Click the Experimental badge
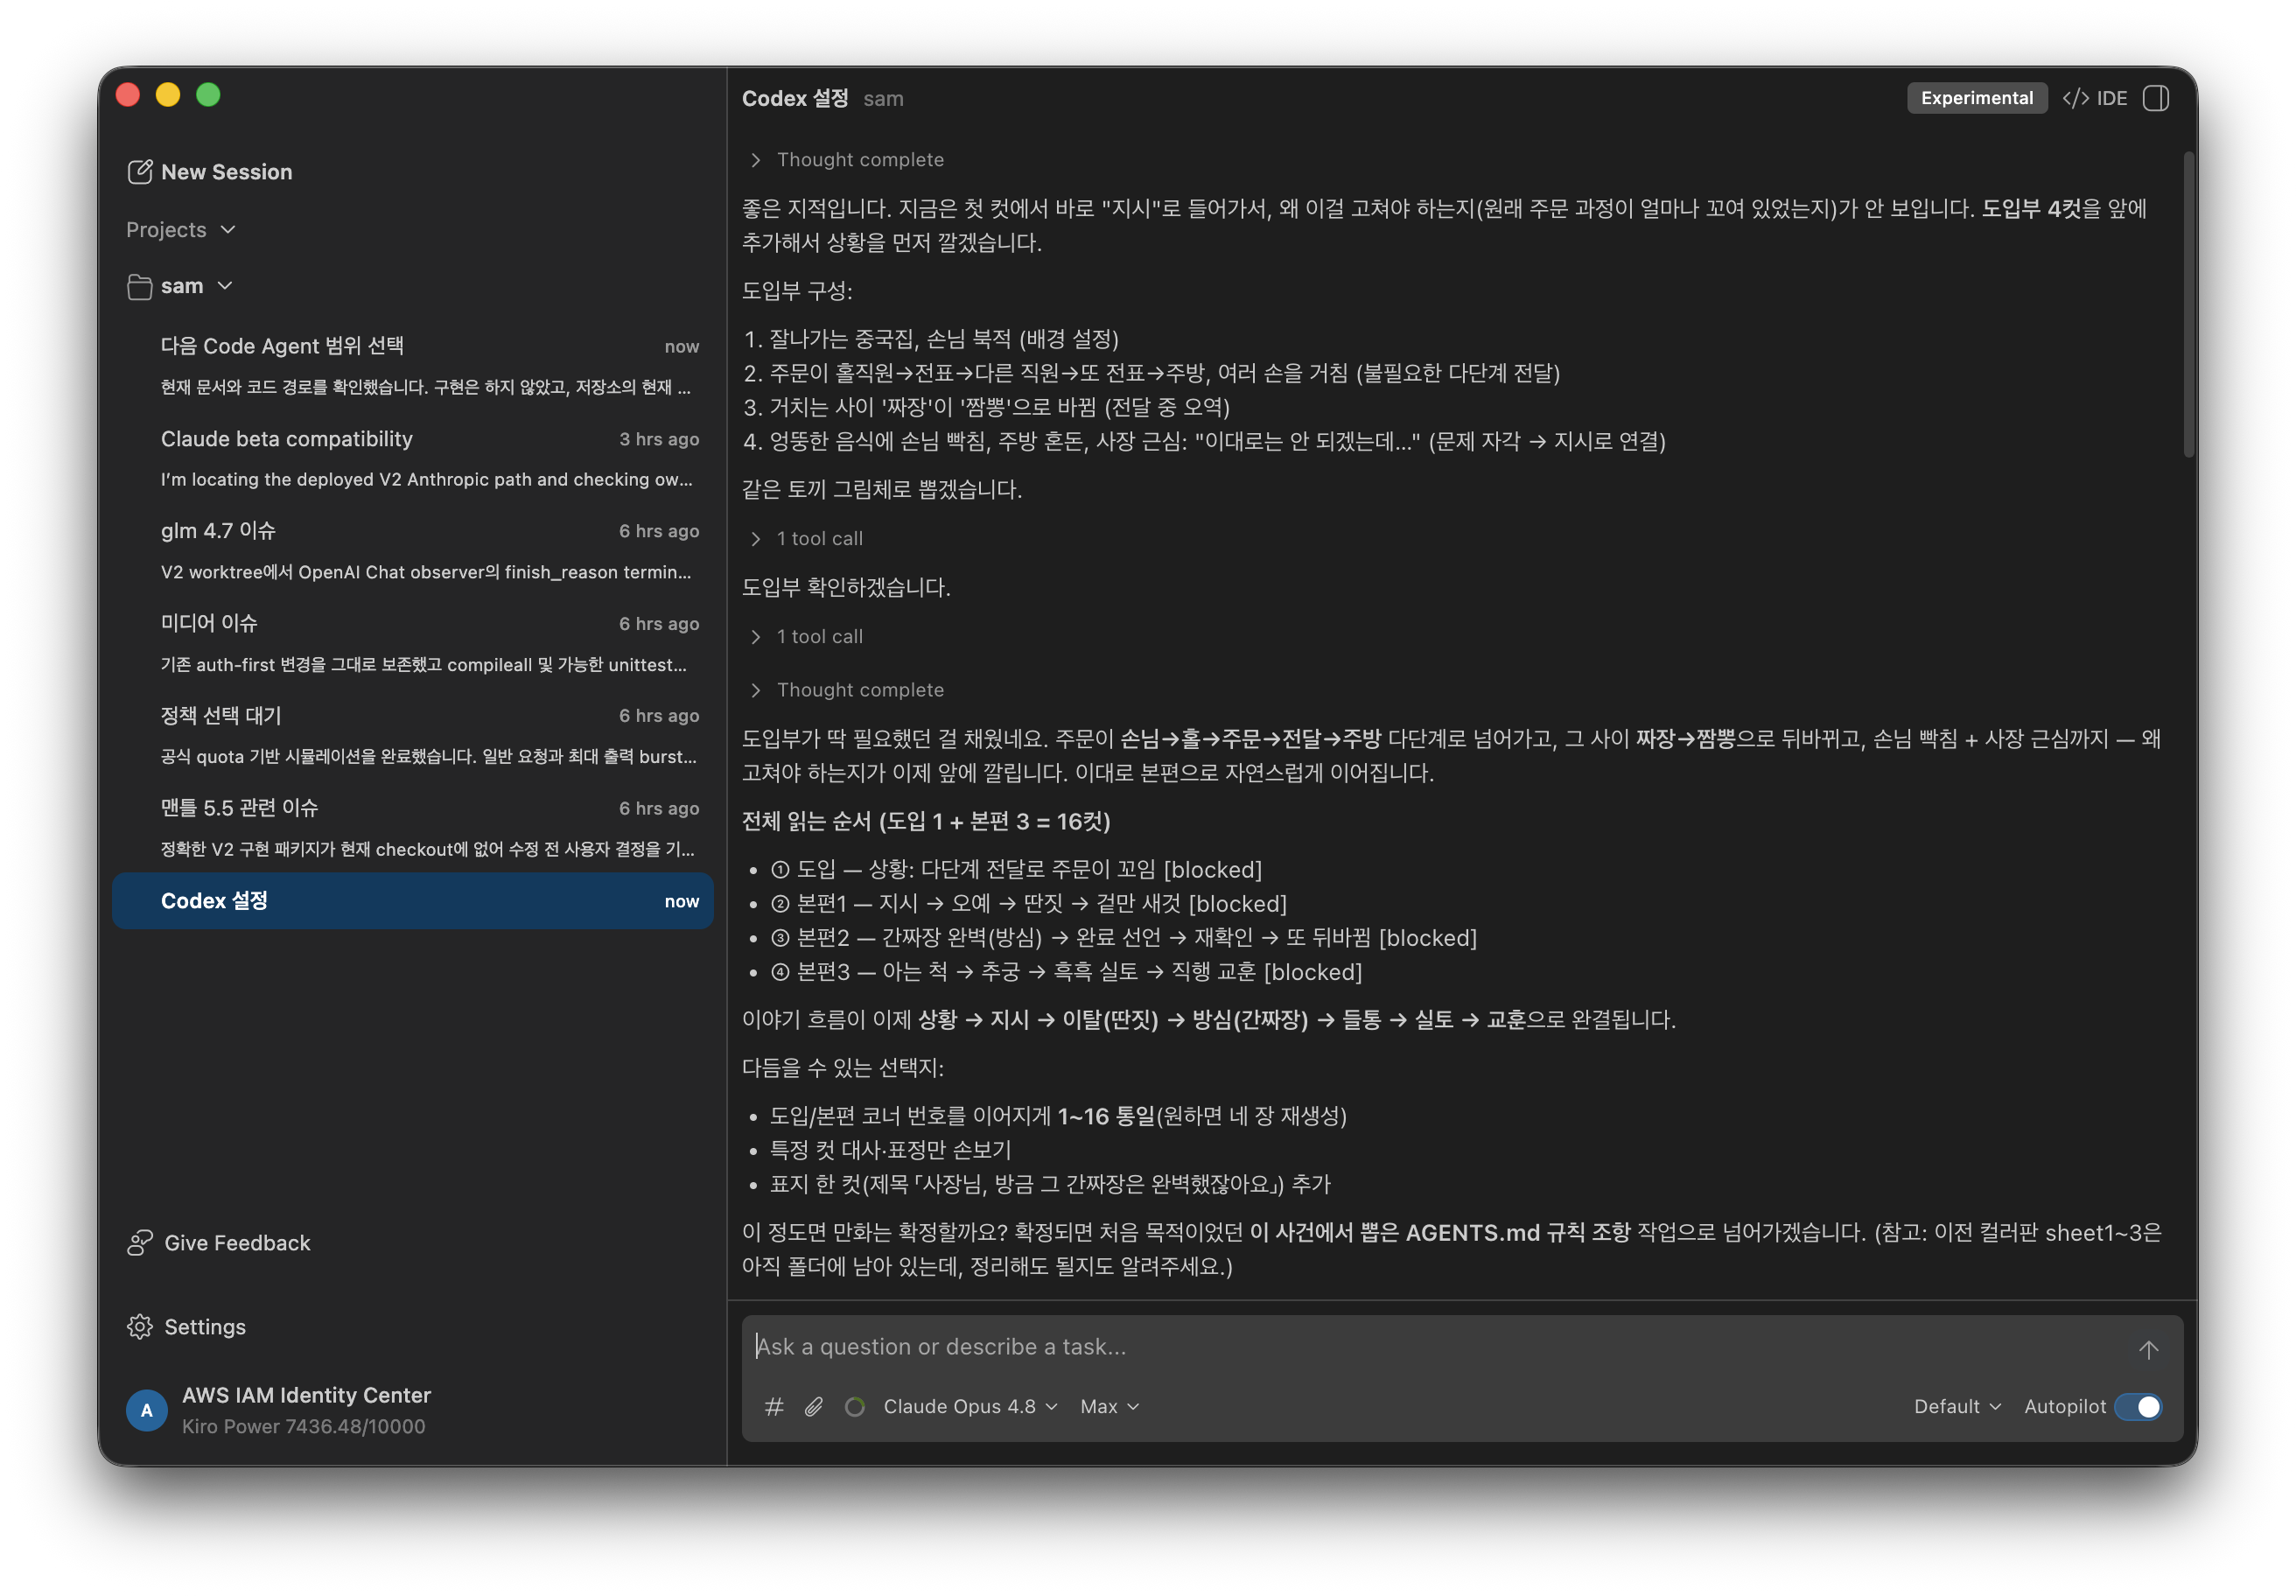 point(1976,98)
